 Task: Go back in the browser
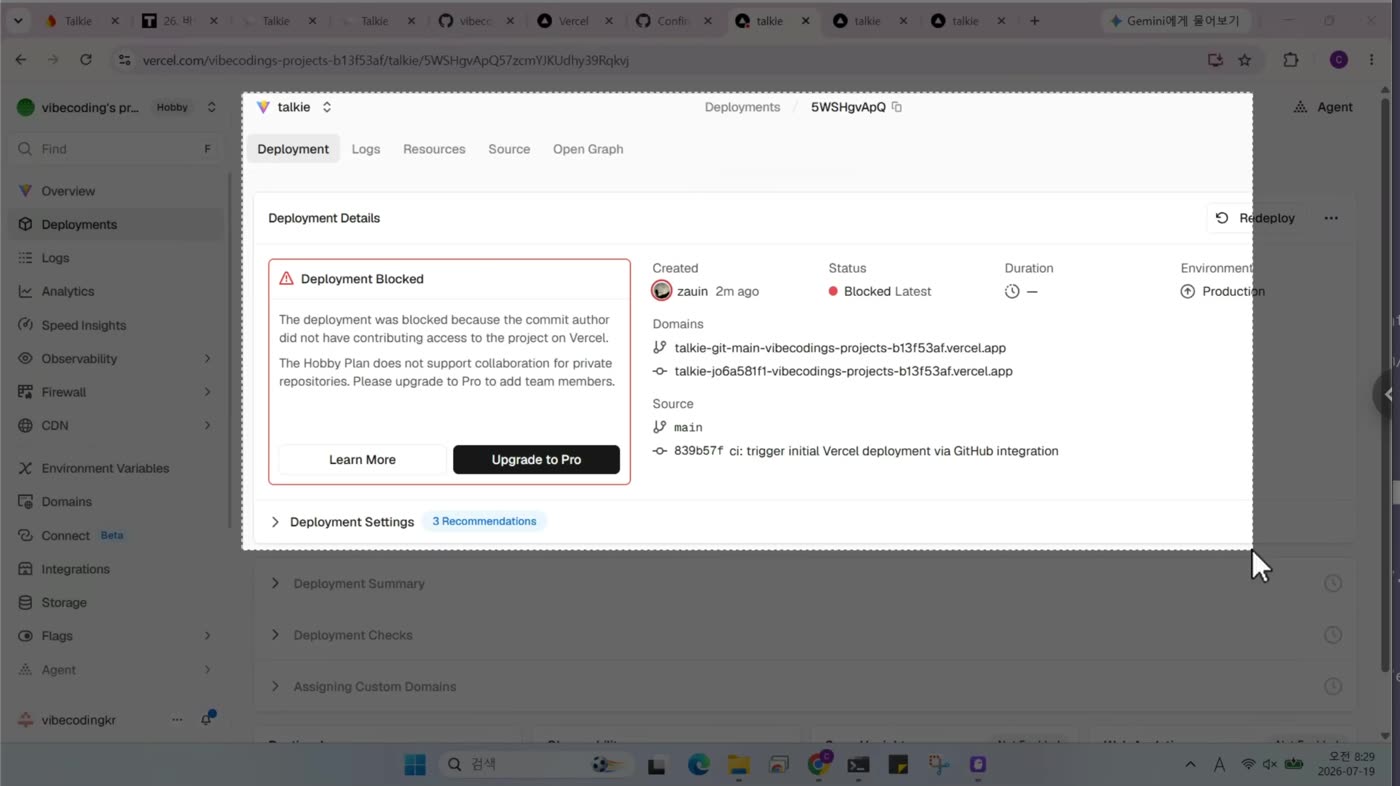tap(21, 60)
